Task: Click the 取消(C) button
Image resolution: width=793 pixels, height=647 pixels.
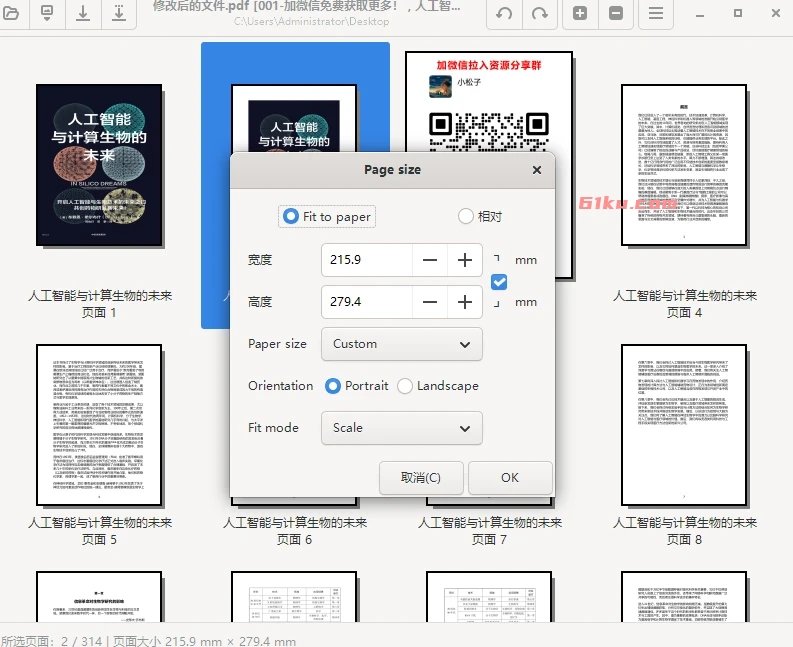Action: click(x=421, y=478)
